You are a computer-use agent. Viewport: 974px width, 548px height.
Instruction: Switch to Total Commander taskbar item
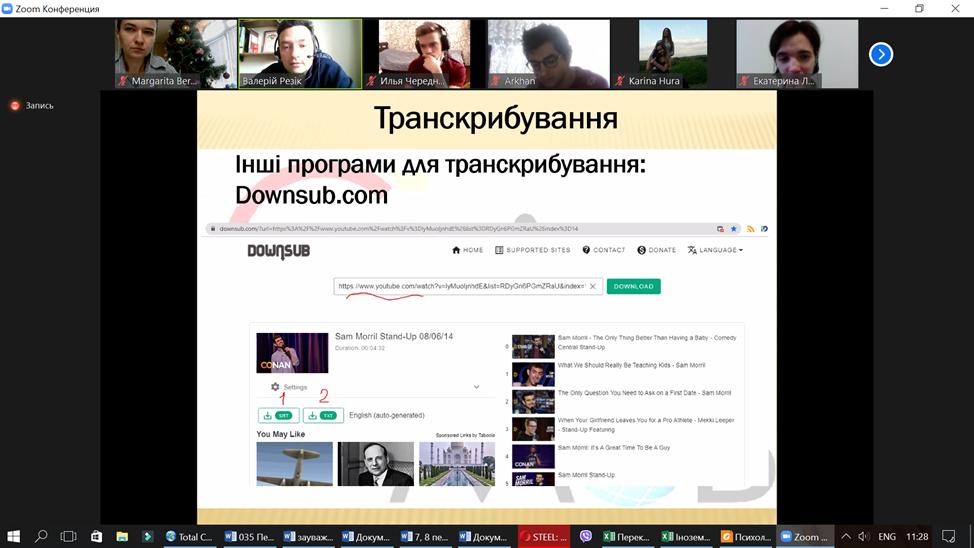(x=188, y=536)
